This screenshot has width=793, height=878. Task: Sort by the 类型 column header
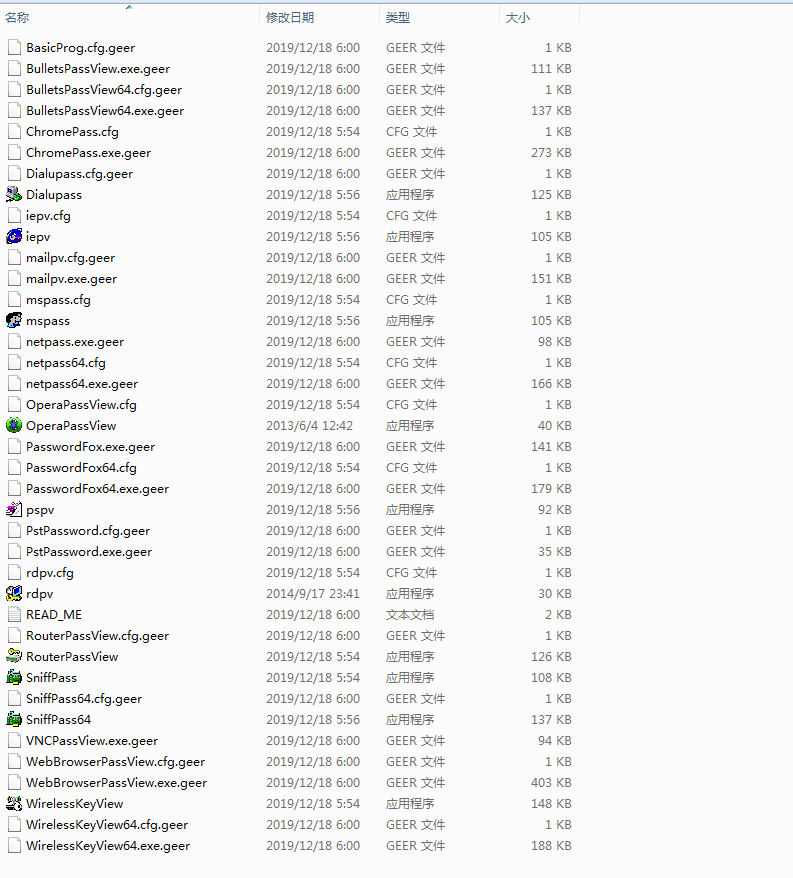pos(398,18)
